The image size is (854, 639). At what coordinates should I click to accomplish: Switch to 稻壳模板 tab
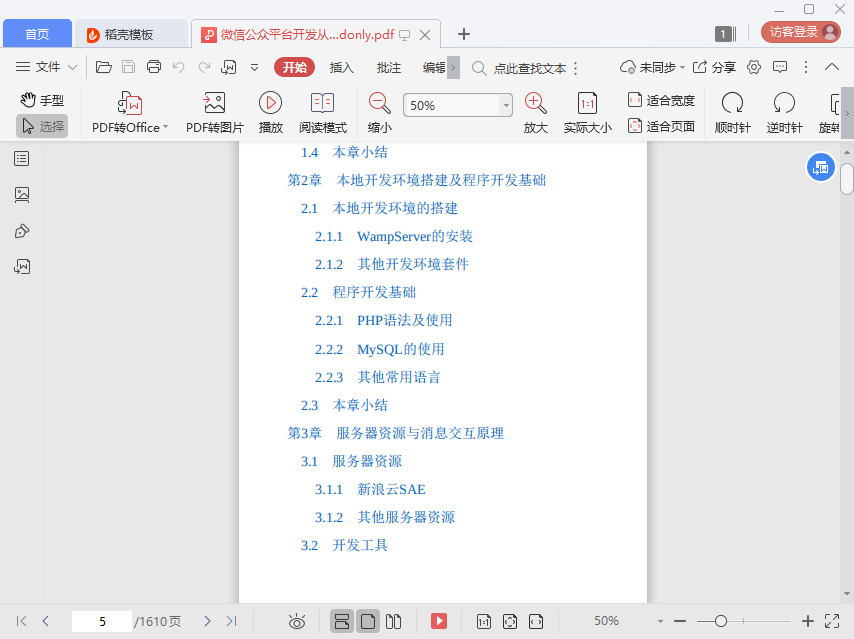coord(131,34)
